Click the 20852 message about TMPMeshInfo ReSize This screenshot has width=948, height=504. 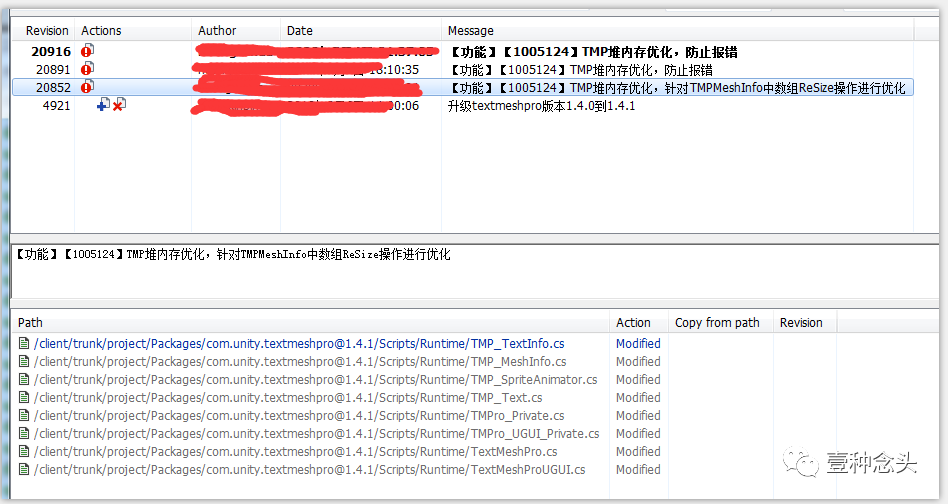tap(677, 88)
